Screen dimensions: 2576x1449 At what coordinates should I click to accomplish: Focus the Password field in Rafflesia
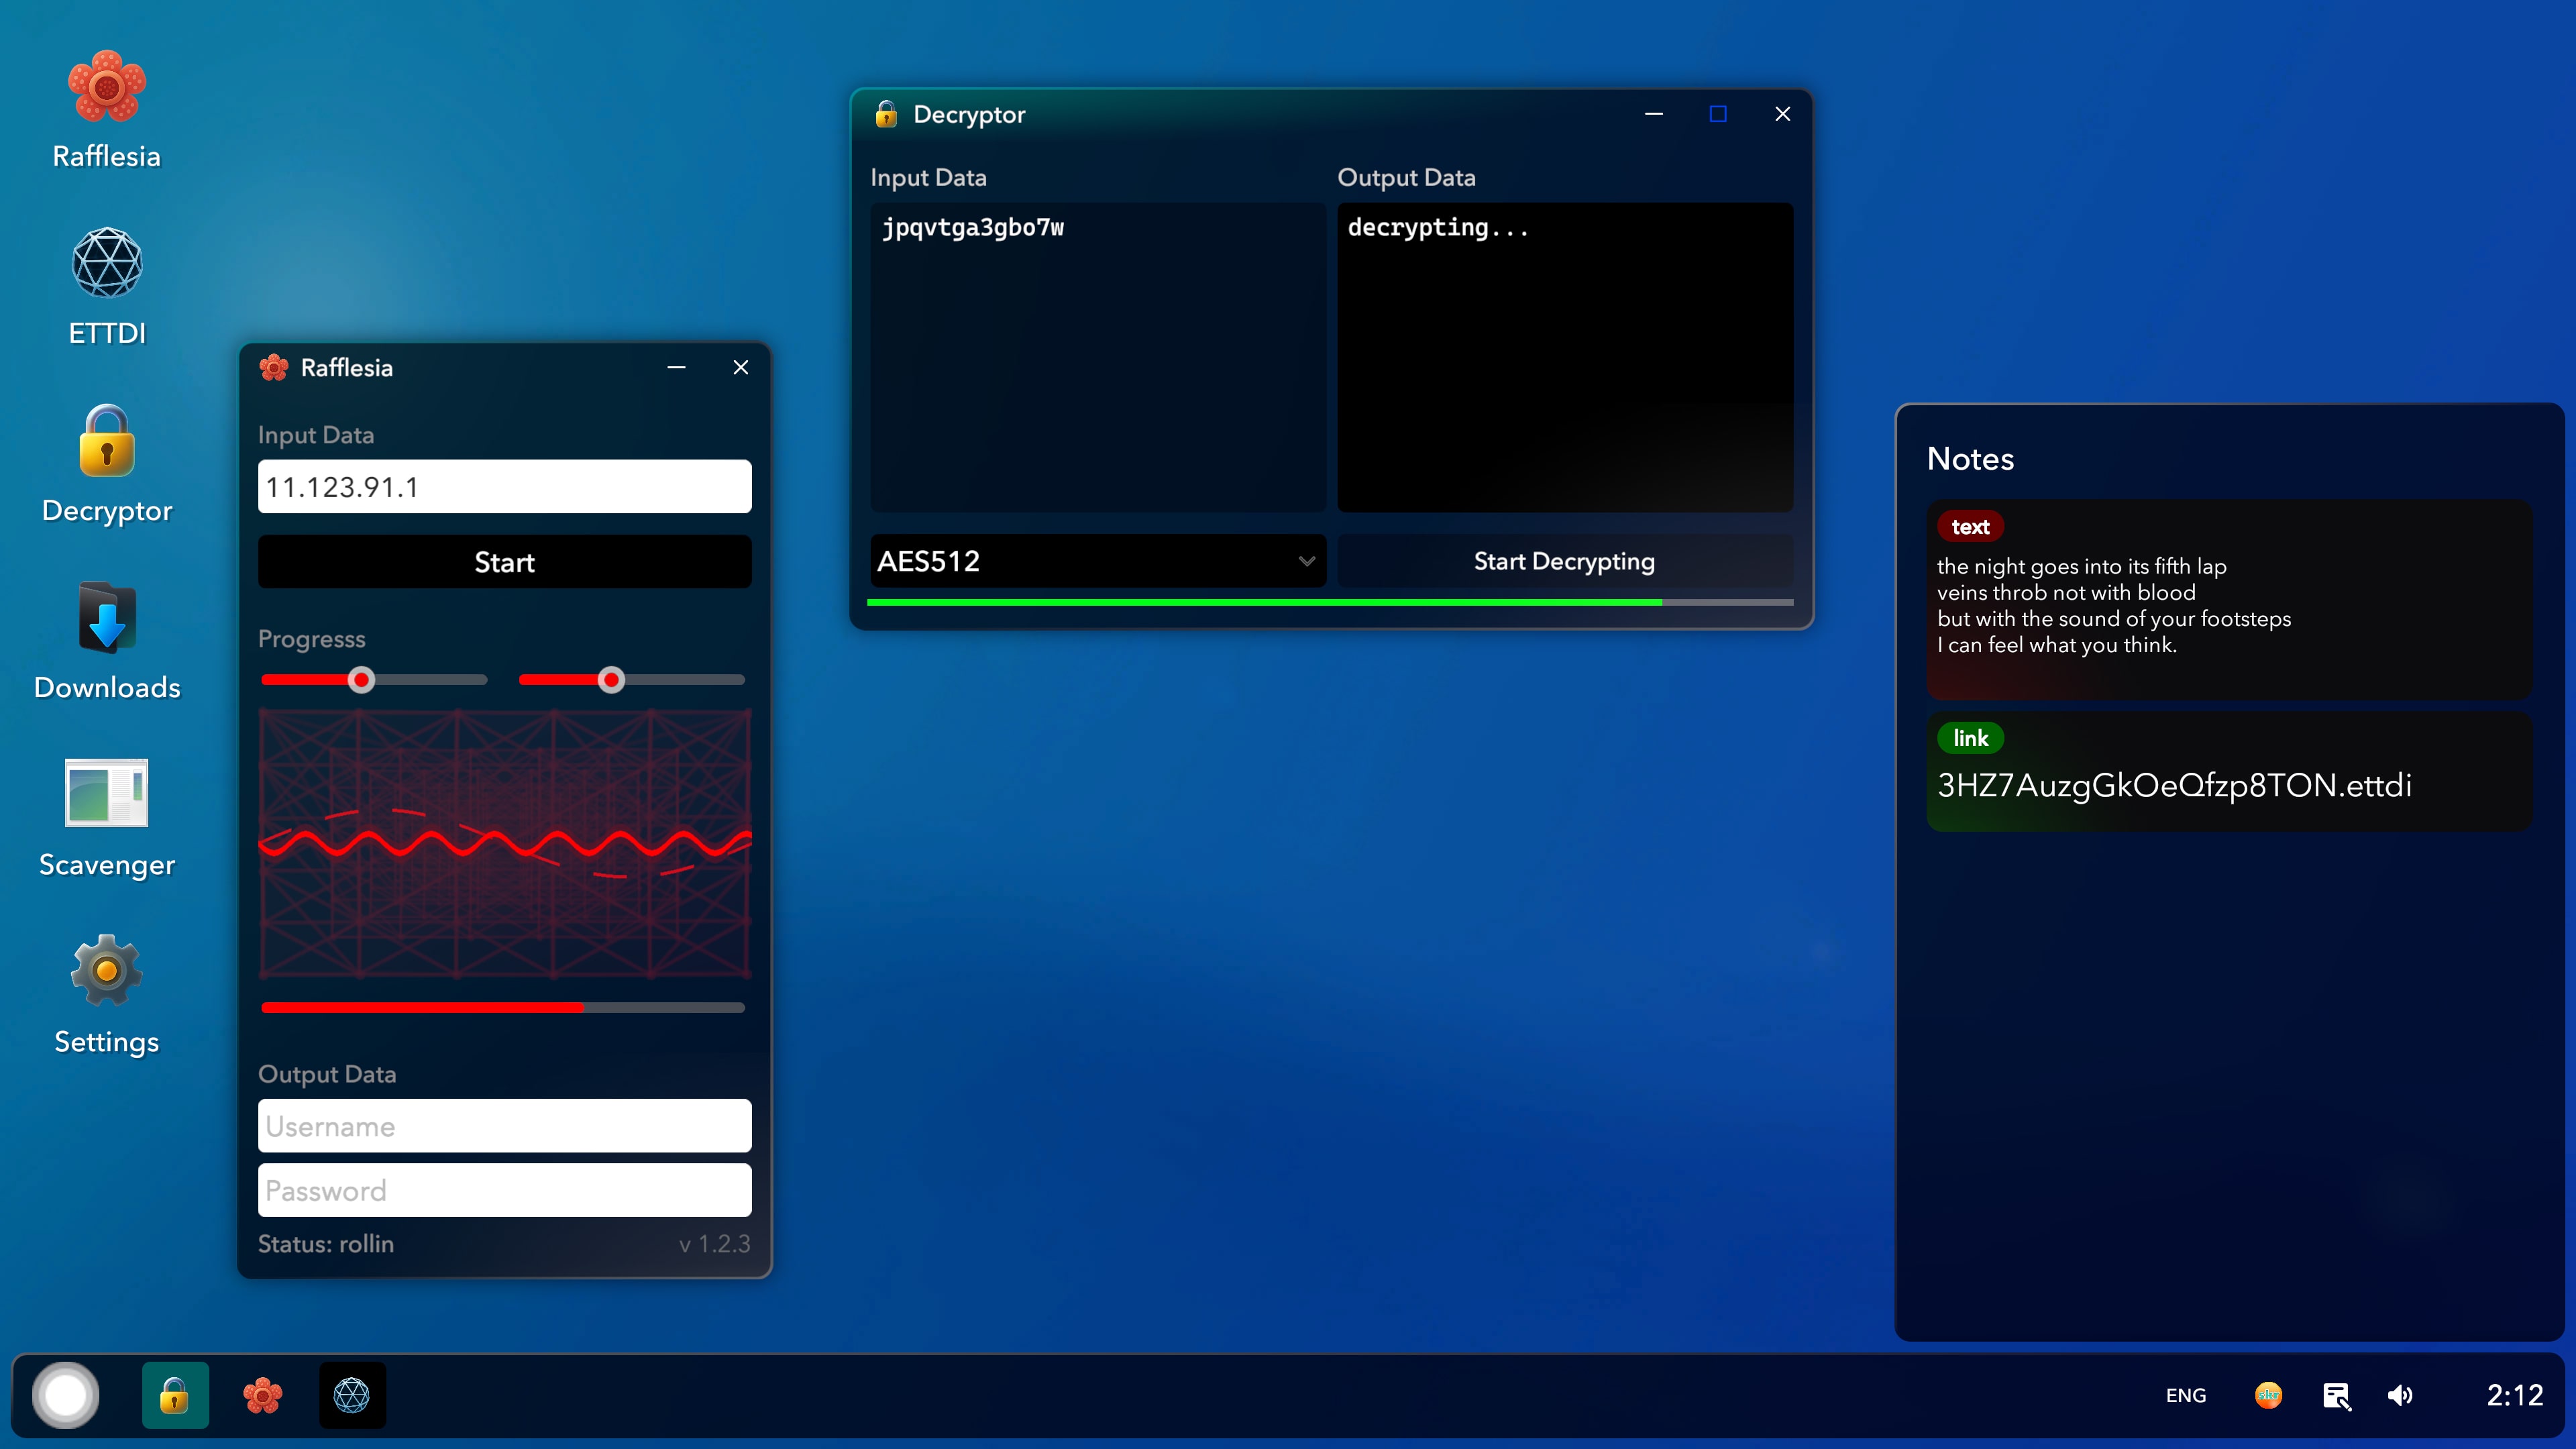[x=504, y=1190]
